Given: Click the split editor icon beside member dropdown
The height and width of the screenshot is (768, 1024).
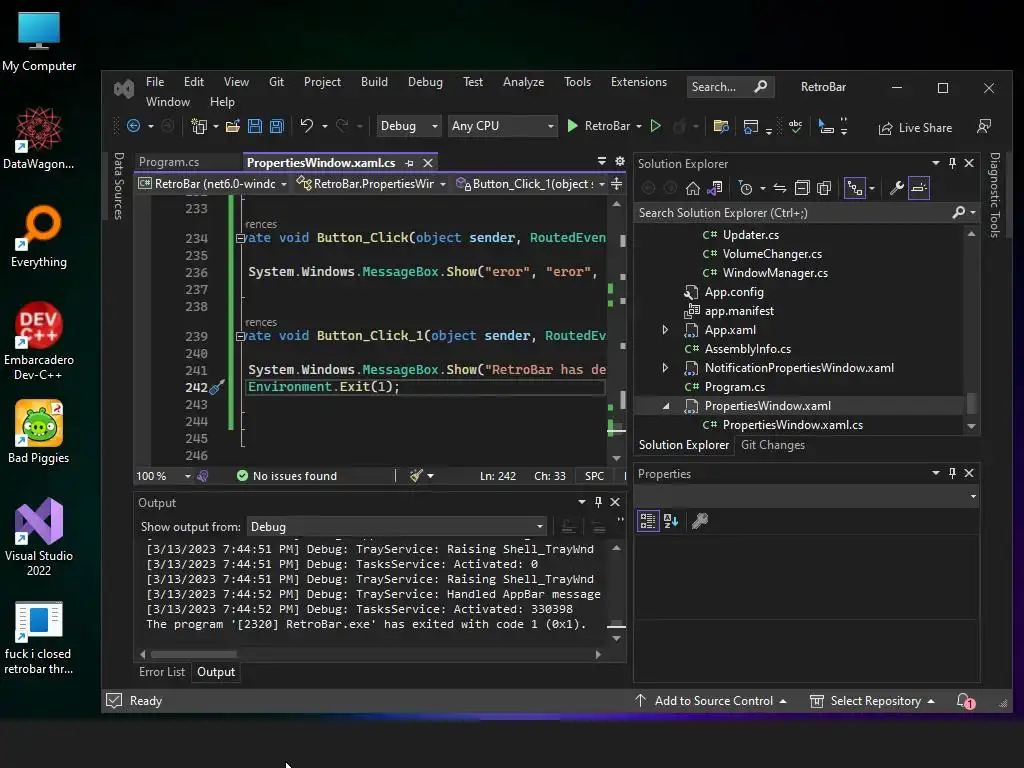Looking at the screenshot, I should (x=616, y=184).
